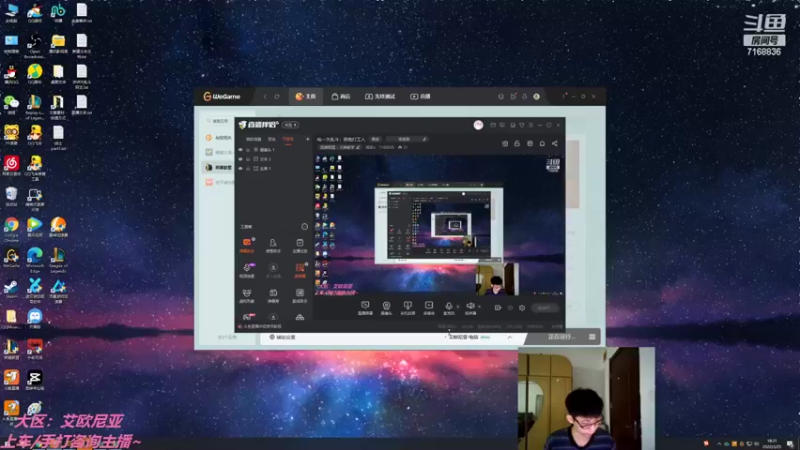Click WeGame sidebar search field
800x450 pixels.
(x=220, y=121)
